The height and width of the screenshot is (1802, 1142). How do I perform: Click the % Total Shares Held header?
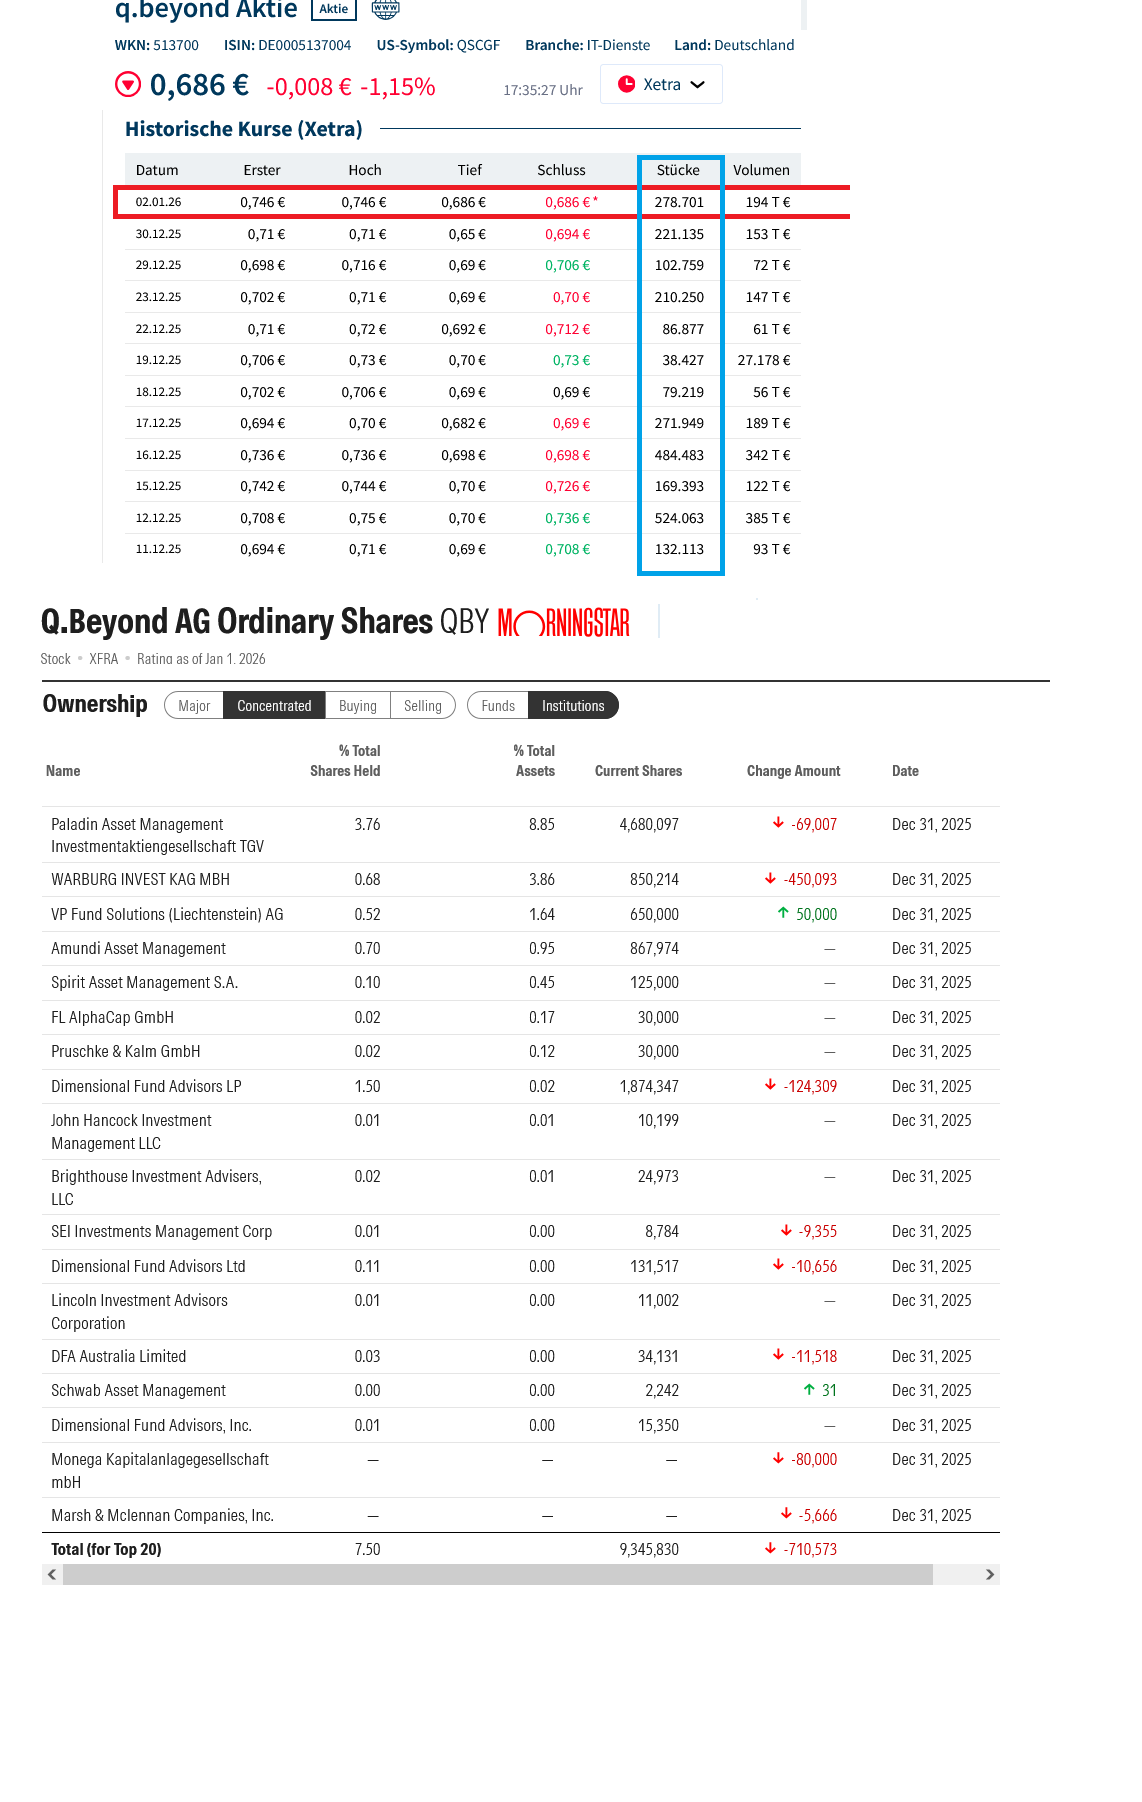[345, 760]
